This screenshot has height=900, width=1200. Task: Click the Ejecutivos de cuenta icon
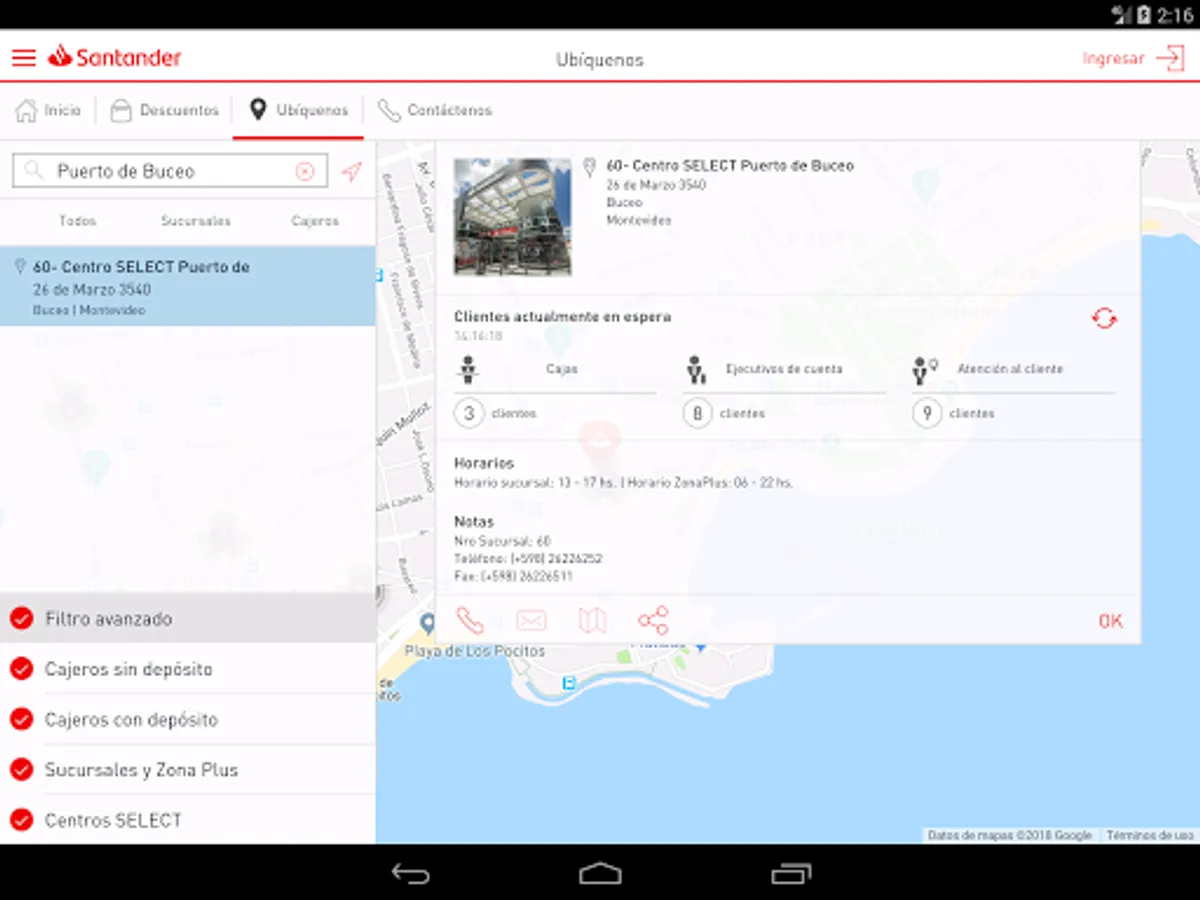pos(697,370)
